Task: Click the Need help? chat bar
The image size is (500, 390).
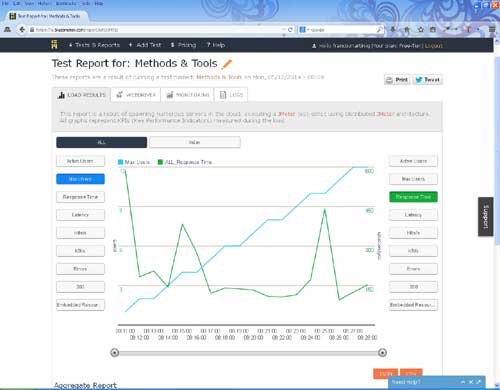Action: pyautogui.click(x=437, y=382)
